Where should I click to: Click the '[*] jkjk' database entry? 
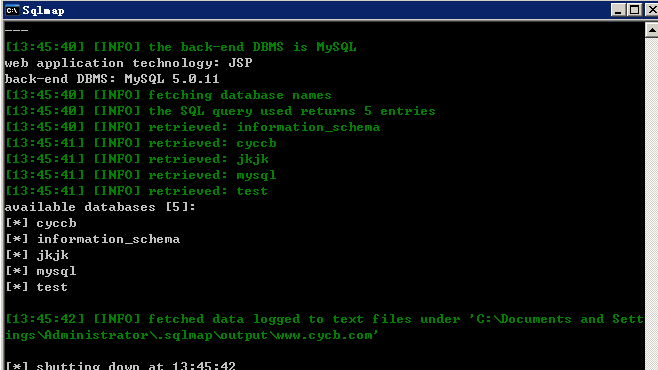37,255
